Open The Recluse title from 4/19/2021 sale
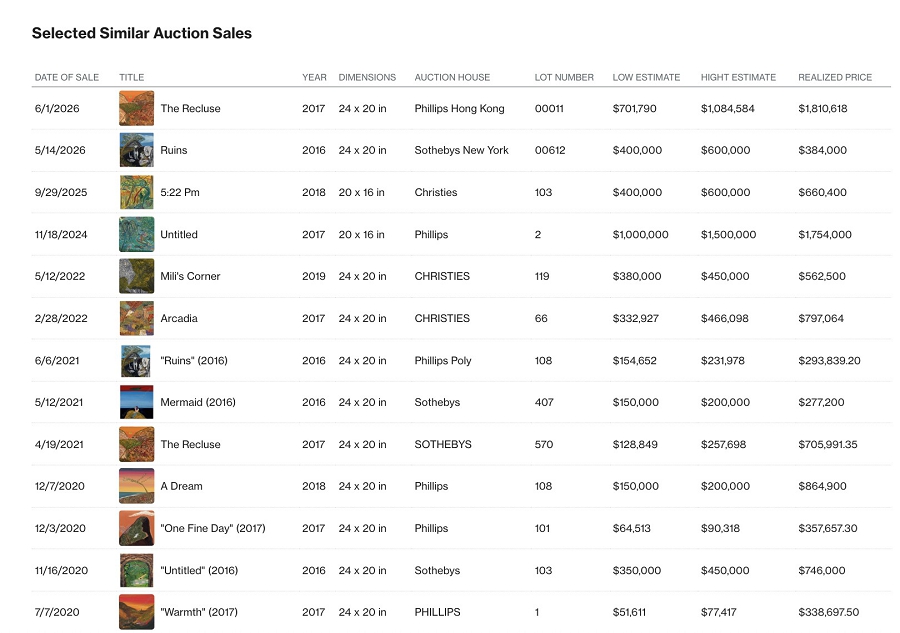Image resolution: width=900 pixels, height=633 pixels. coord(190,444)
